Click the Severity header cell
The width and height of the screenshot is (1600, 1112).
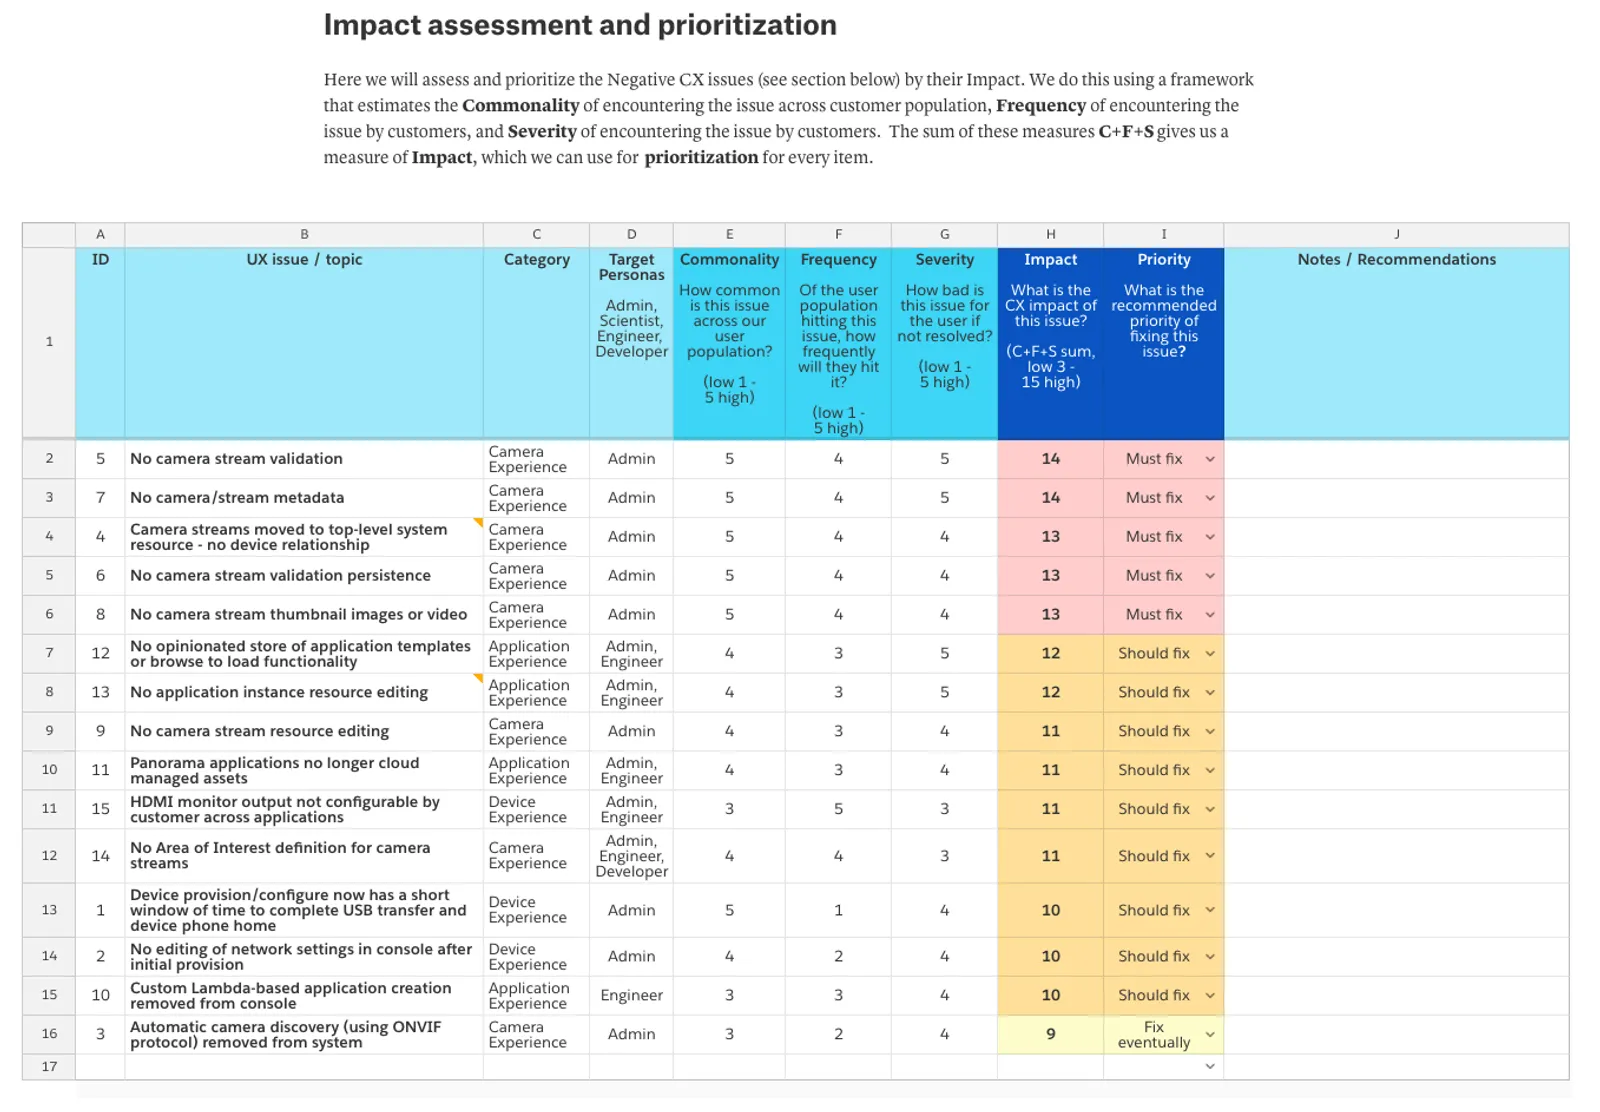click(944, 343)
